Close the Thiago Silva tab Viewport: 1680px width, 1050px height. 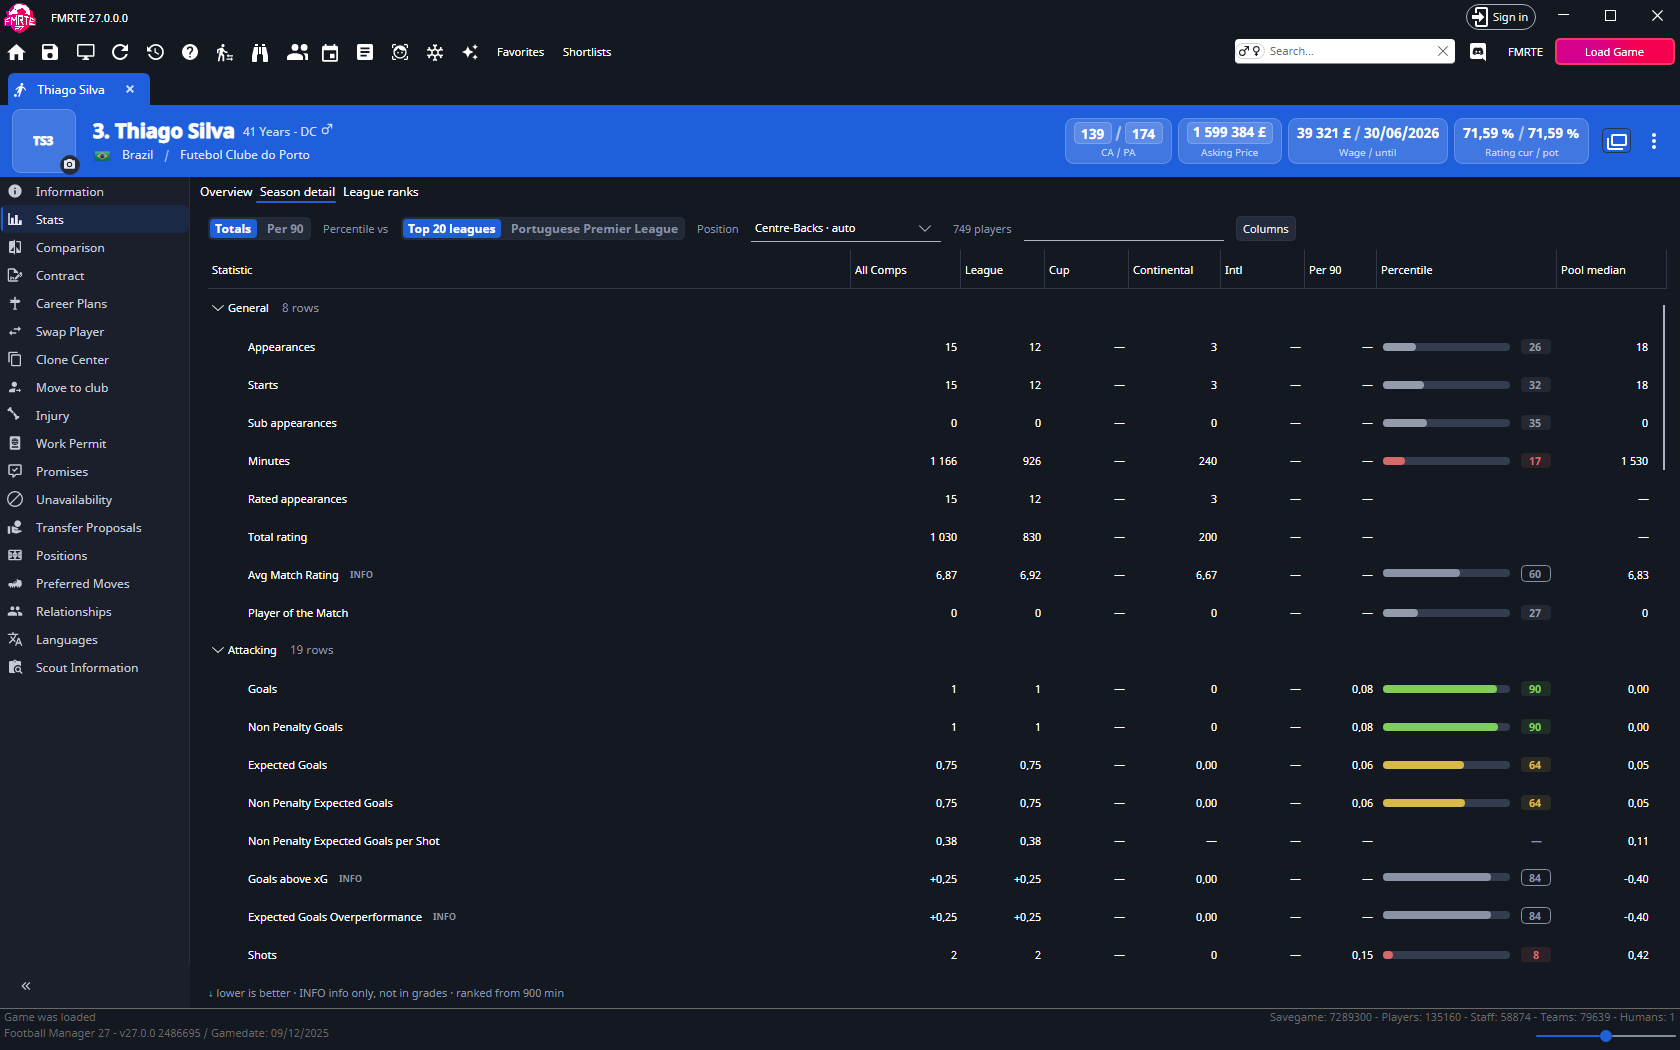[x=130, y=89]
